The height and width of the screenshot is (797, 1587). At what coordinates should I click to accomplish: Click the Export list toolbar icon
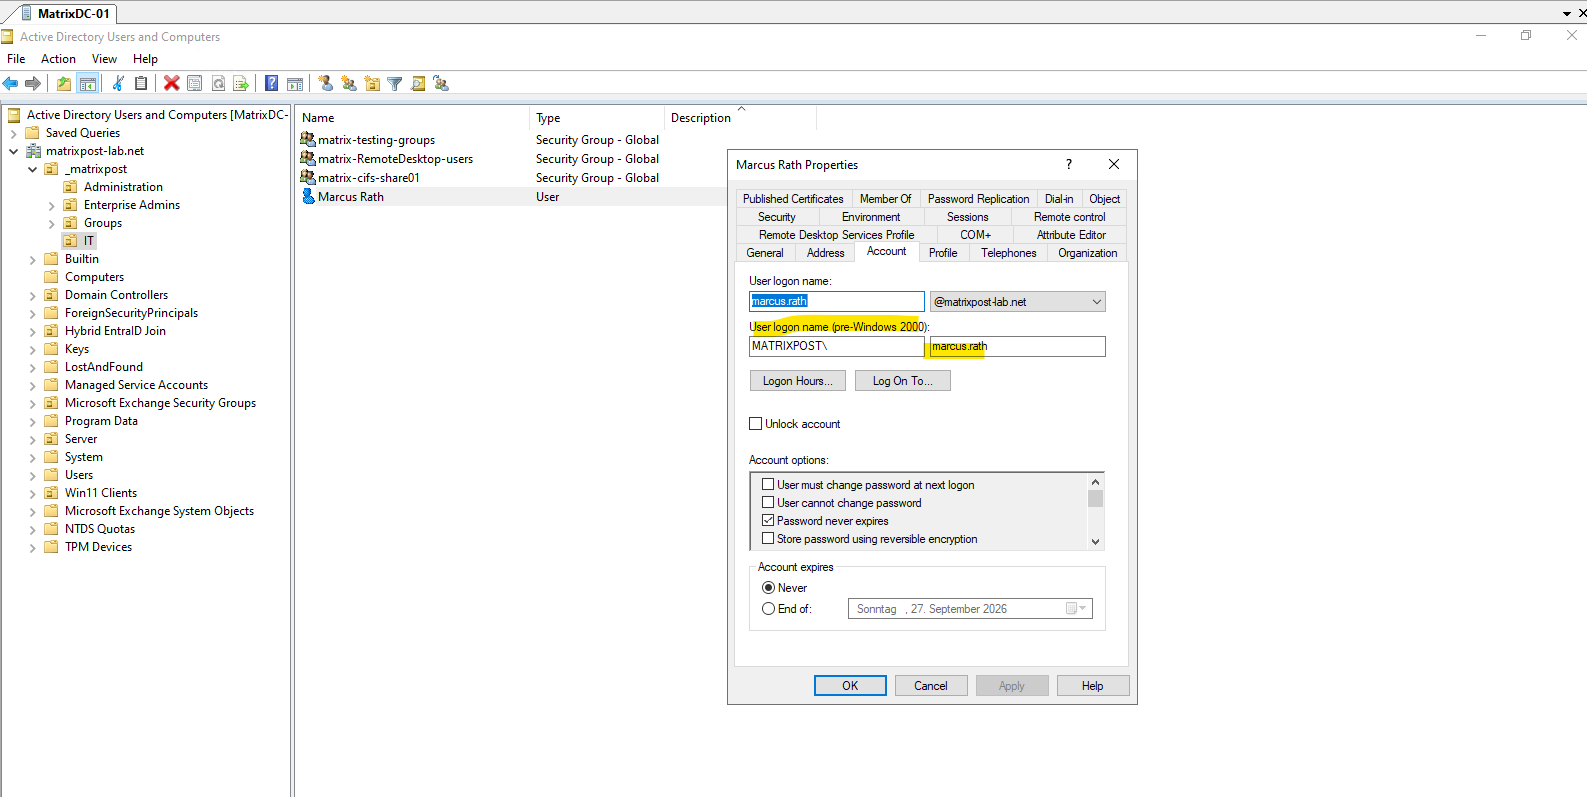[x=241, y=84]
